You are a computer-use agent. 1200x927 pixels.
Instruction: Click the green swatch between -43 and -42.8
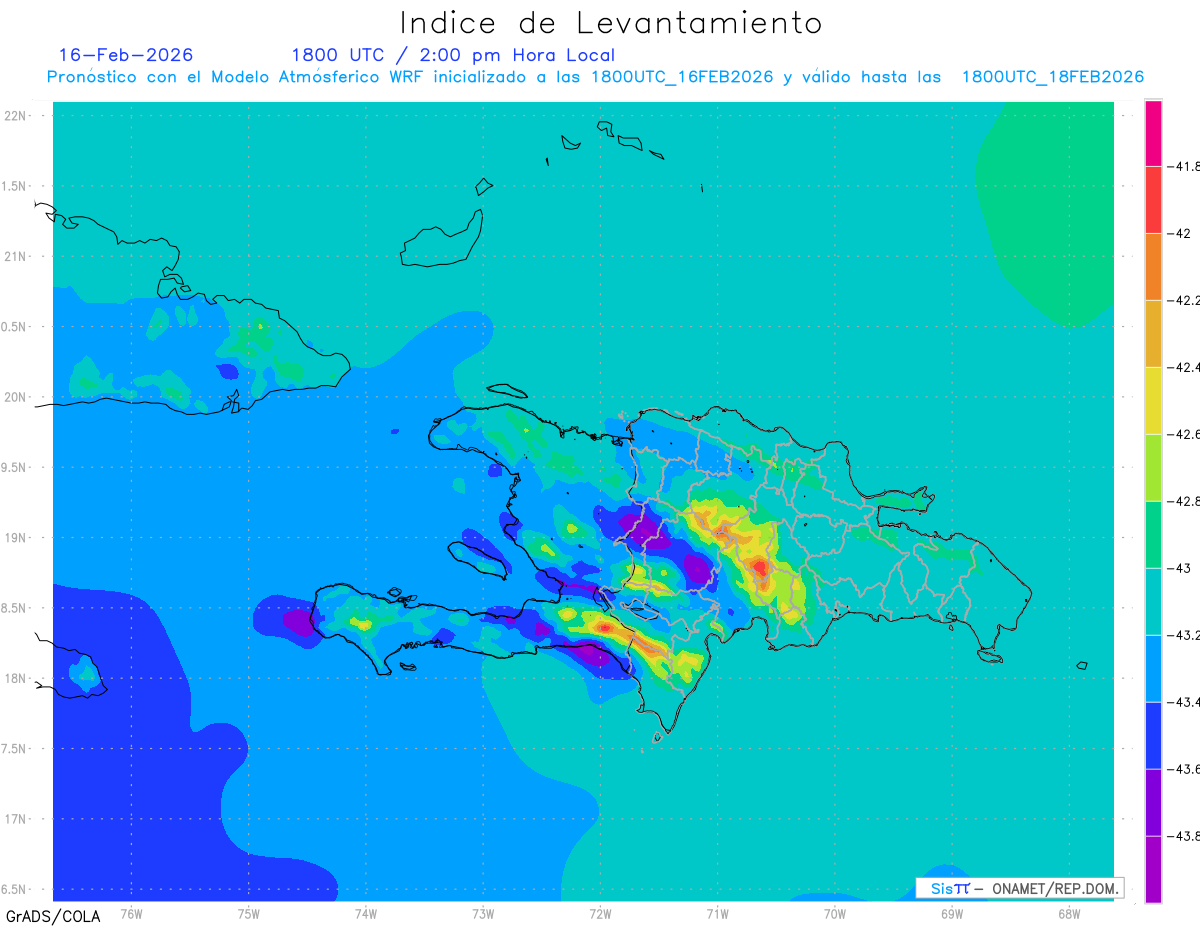[x=1153, y=535]
